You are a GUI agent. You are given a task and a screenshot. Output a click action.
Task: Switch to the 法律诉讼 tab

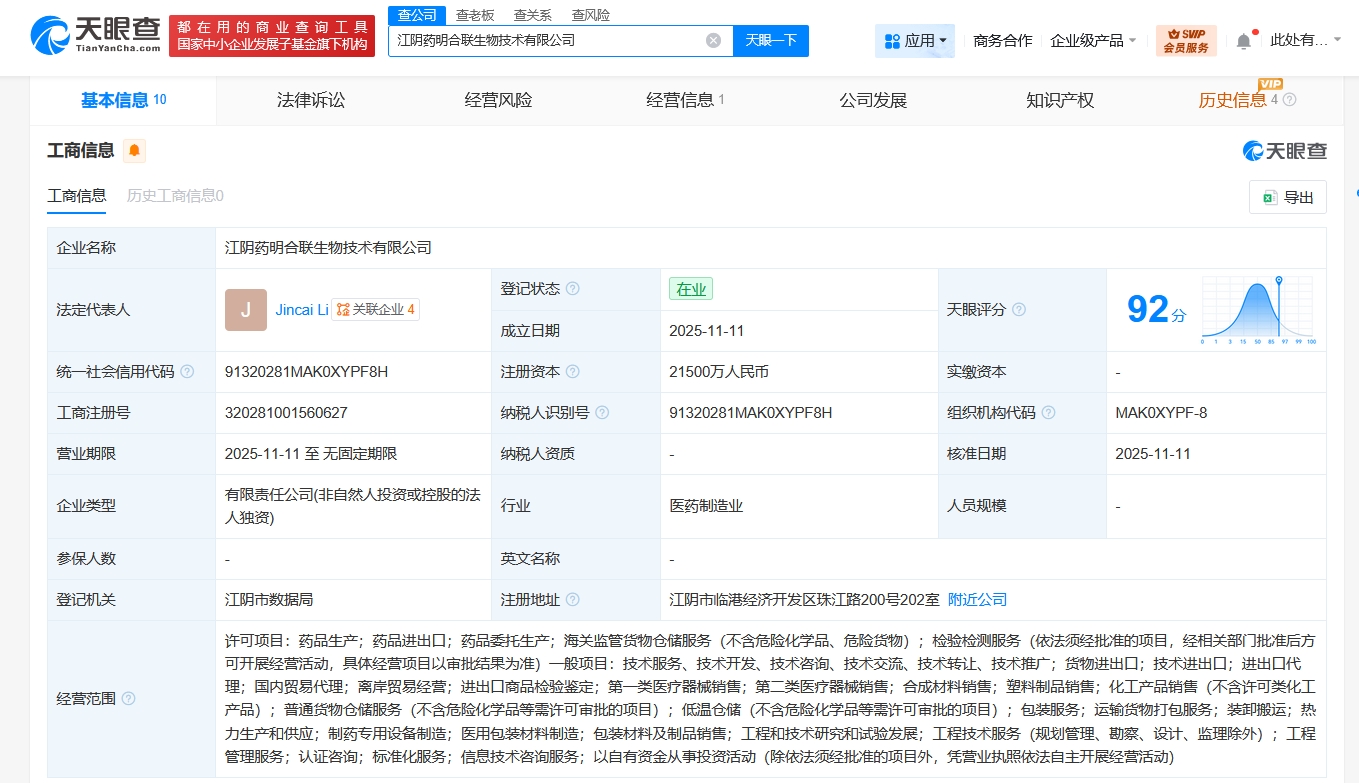310,100
